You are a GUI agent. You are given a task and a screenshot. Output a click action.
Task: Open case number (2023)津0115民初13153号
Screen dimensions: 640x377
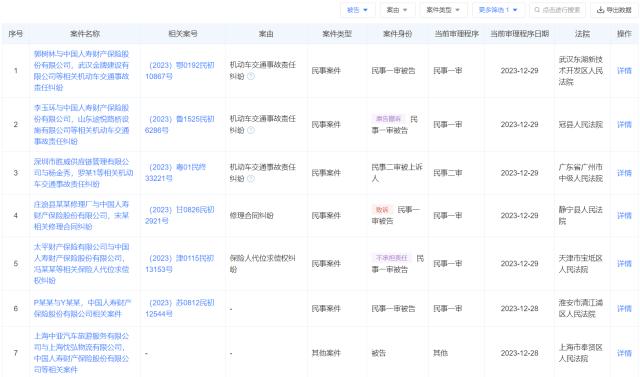click(180, 264)
